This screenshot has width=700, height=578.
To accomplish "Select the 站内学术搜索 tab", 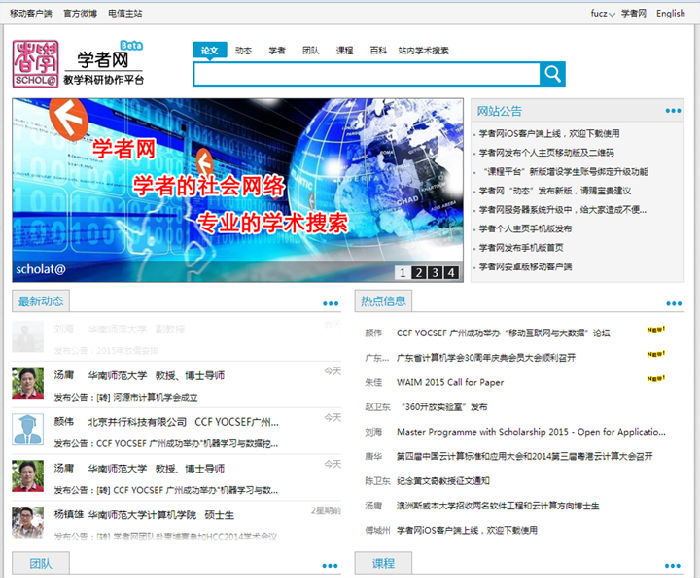I will pyautogui.click(x=423, y=50).
